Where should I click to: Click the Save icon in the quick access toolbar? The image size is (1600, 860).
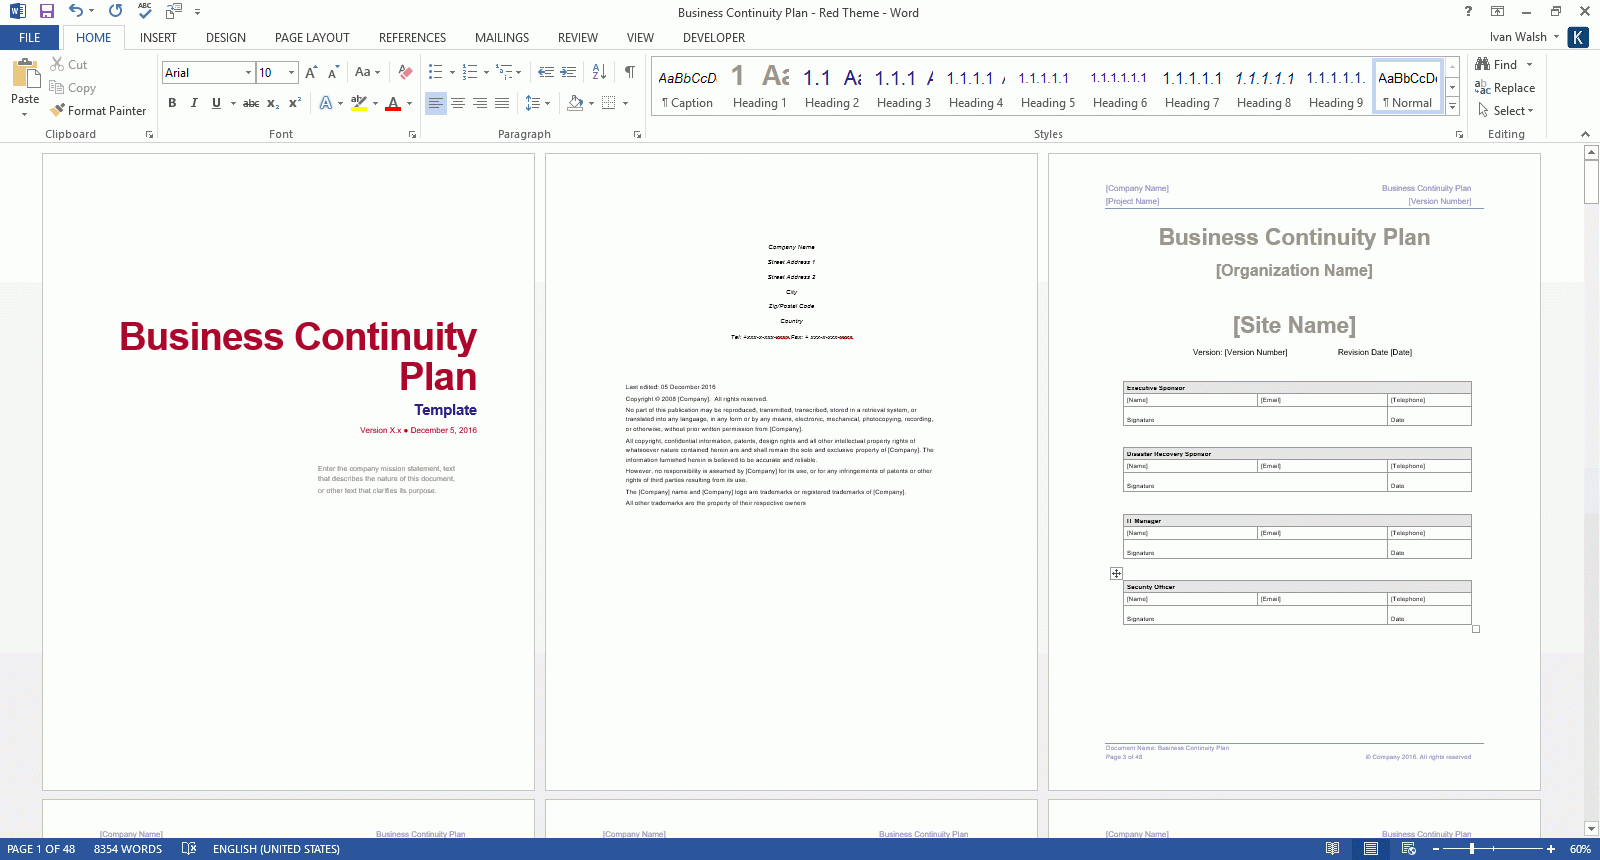click(47, 12)
